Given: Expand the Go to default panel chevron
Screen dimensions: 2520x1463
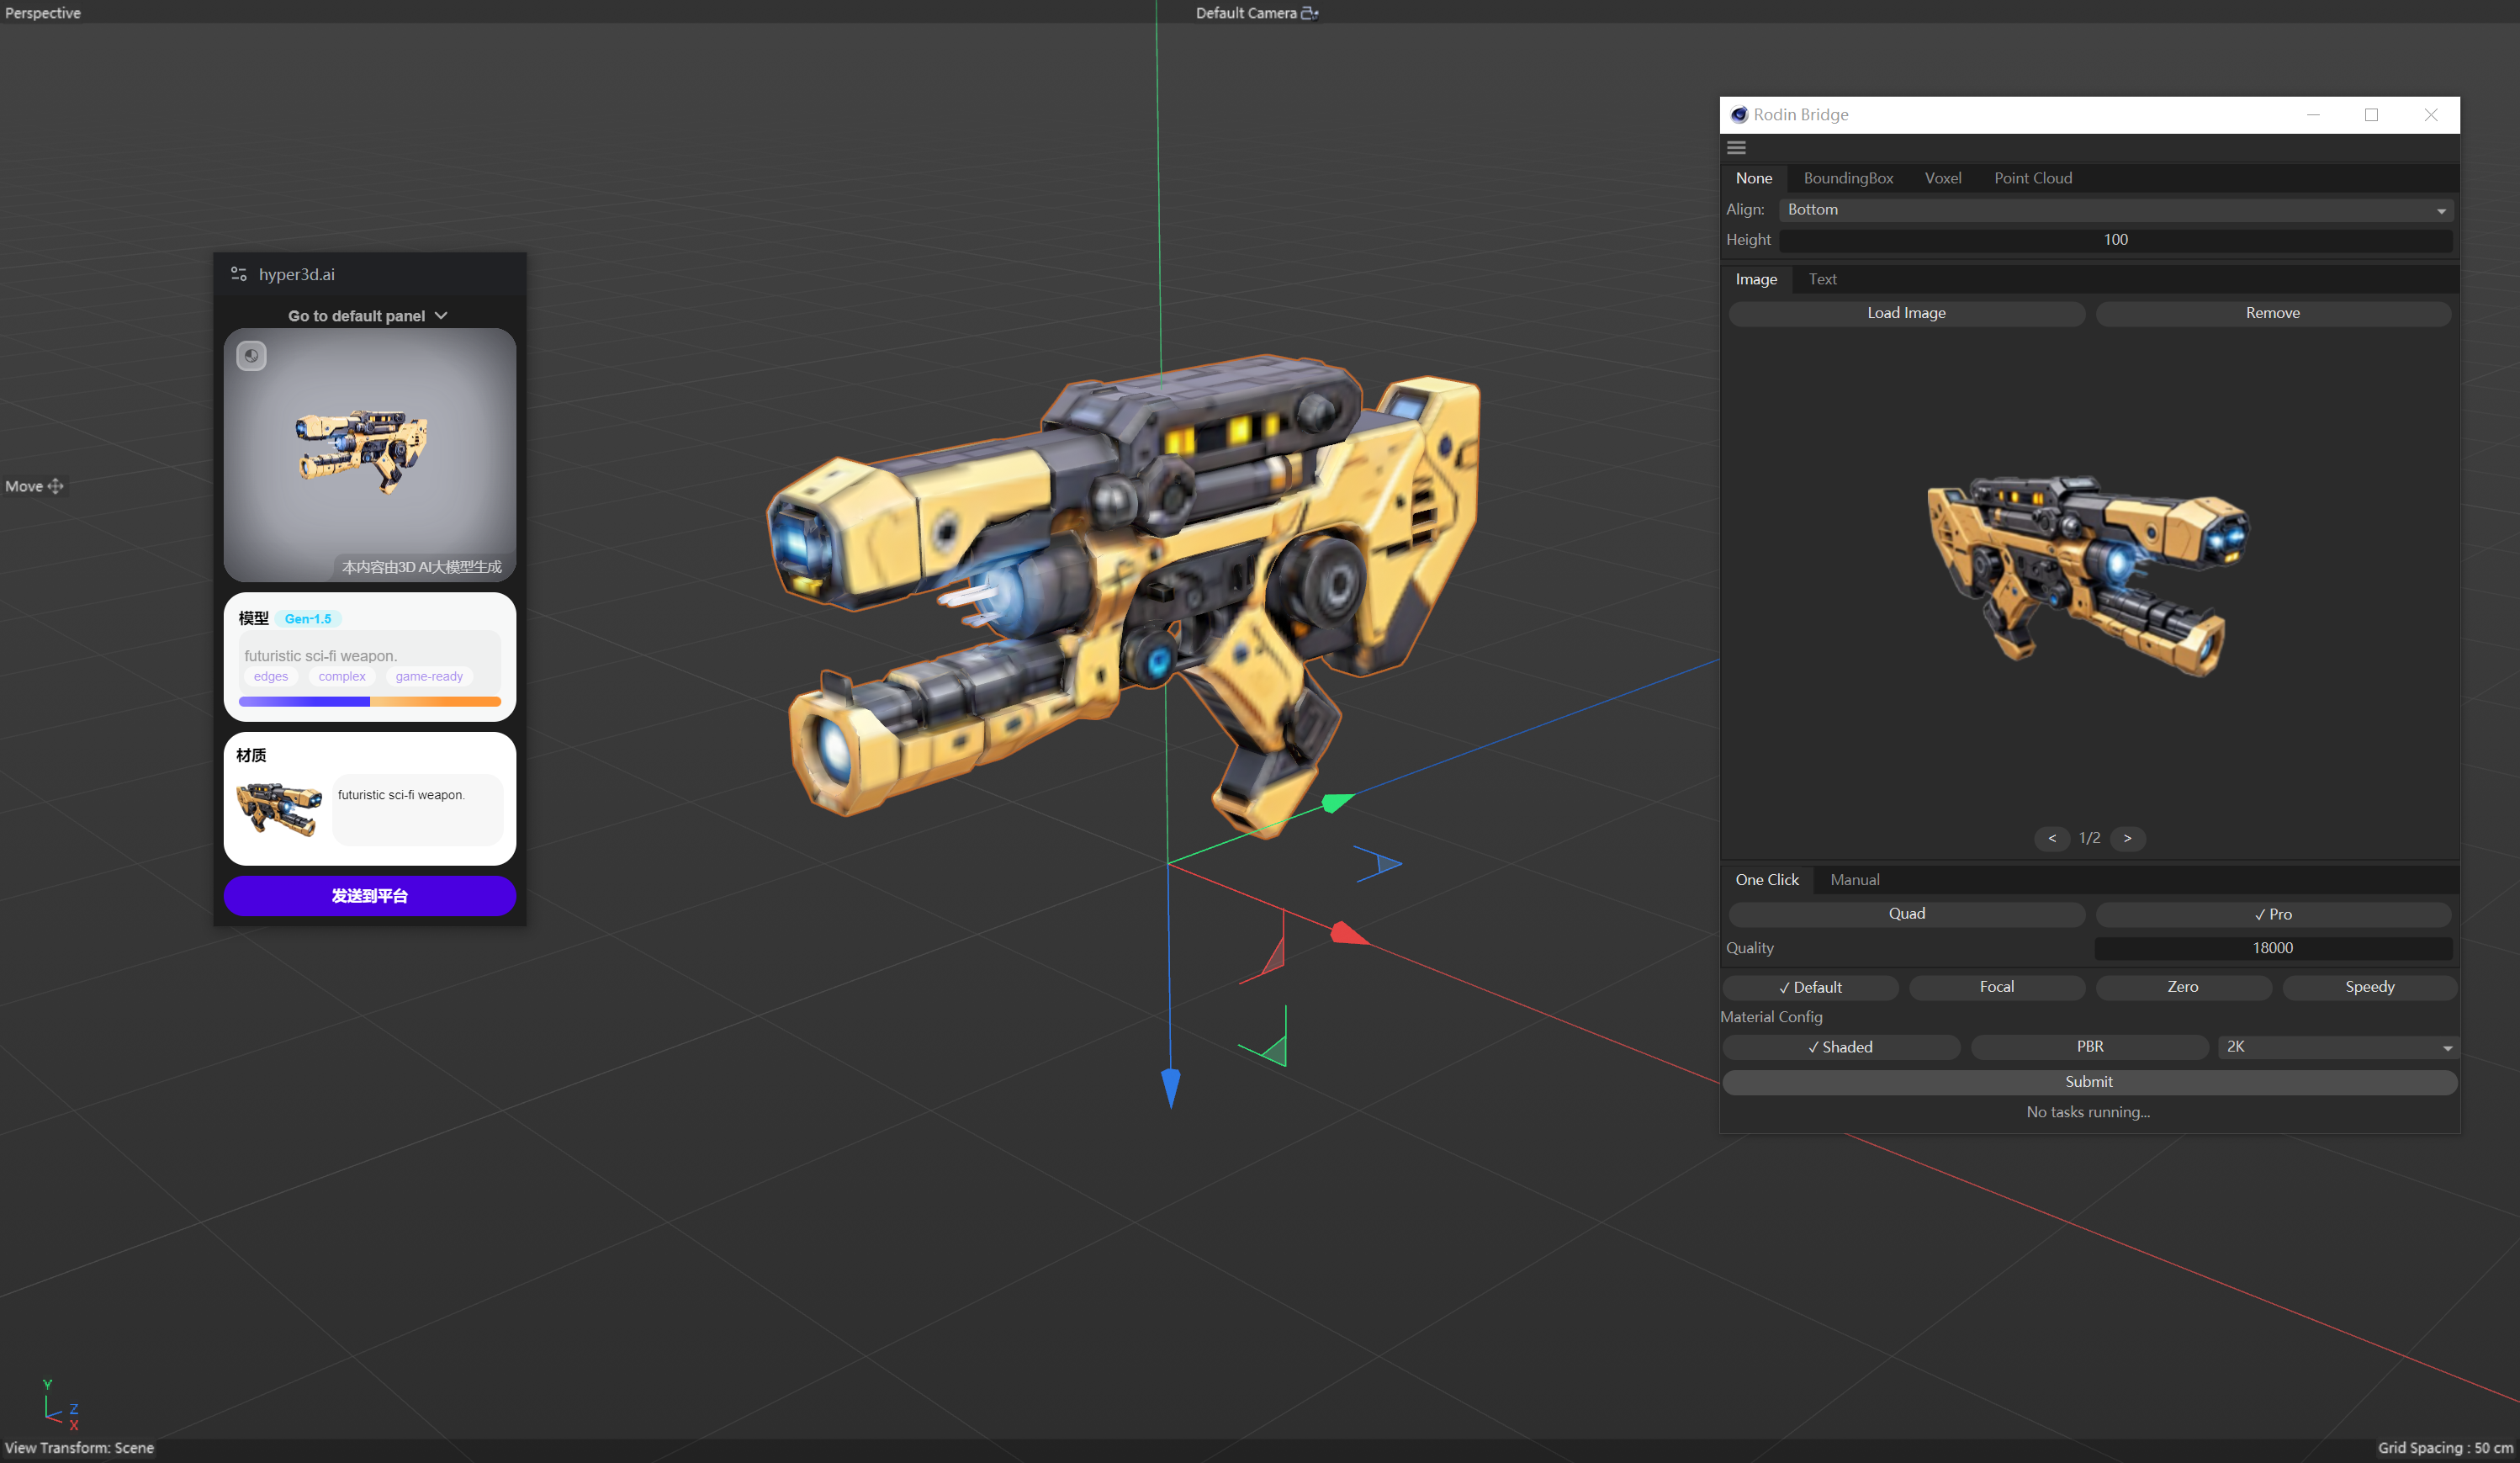Looking at the screenshot, I should pos(441,316).
